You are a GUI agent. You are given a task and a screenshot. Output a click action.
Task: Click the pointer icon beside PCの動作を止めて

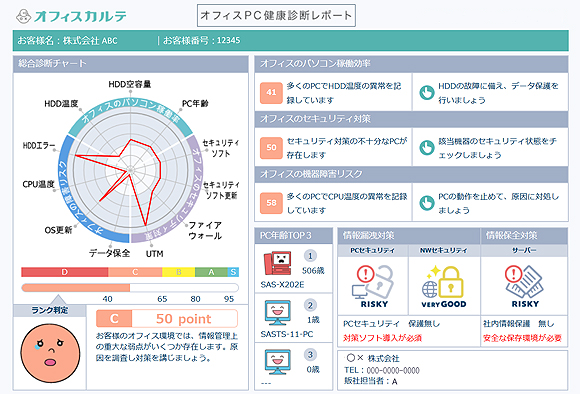click(x=426, y=203)
